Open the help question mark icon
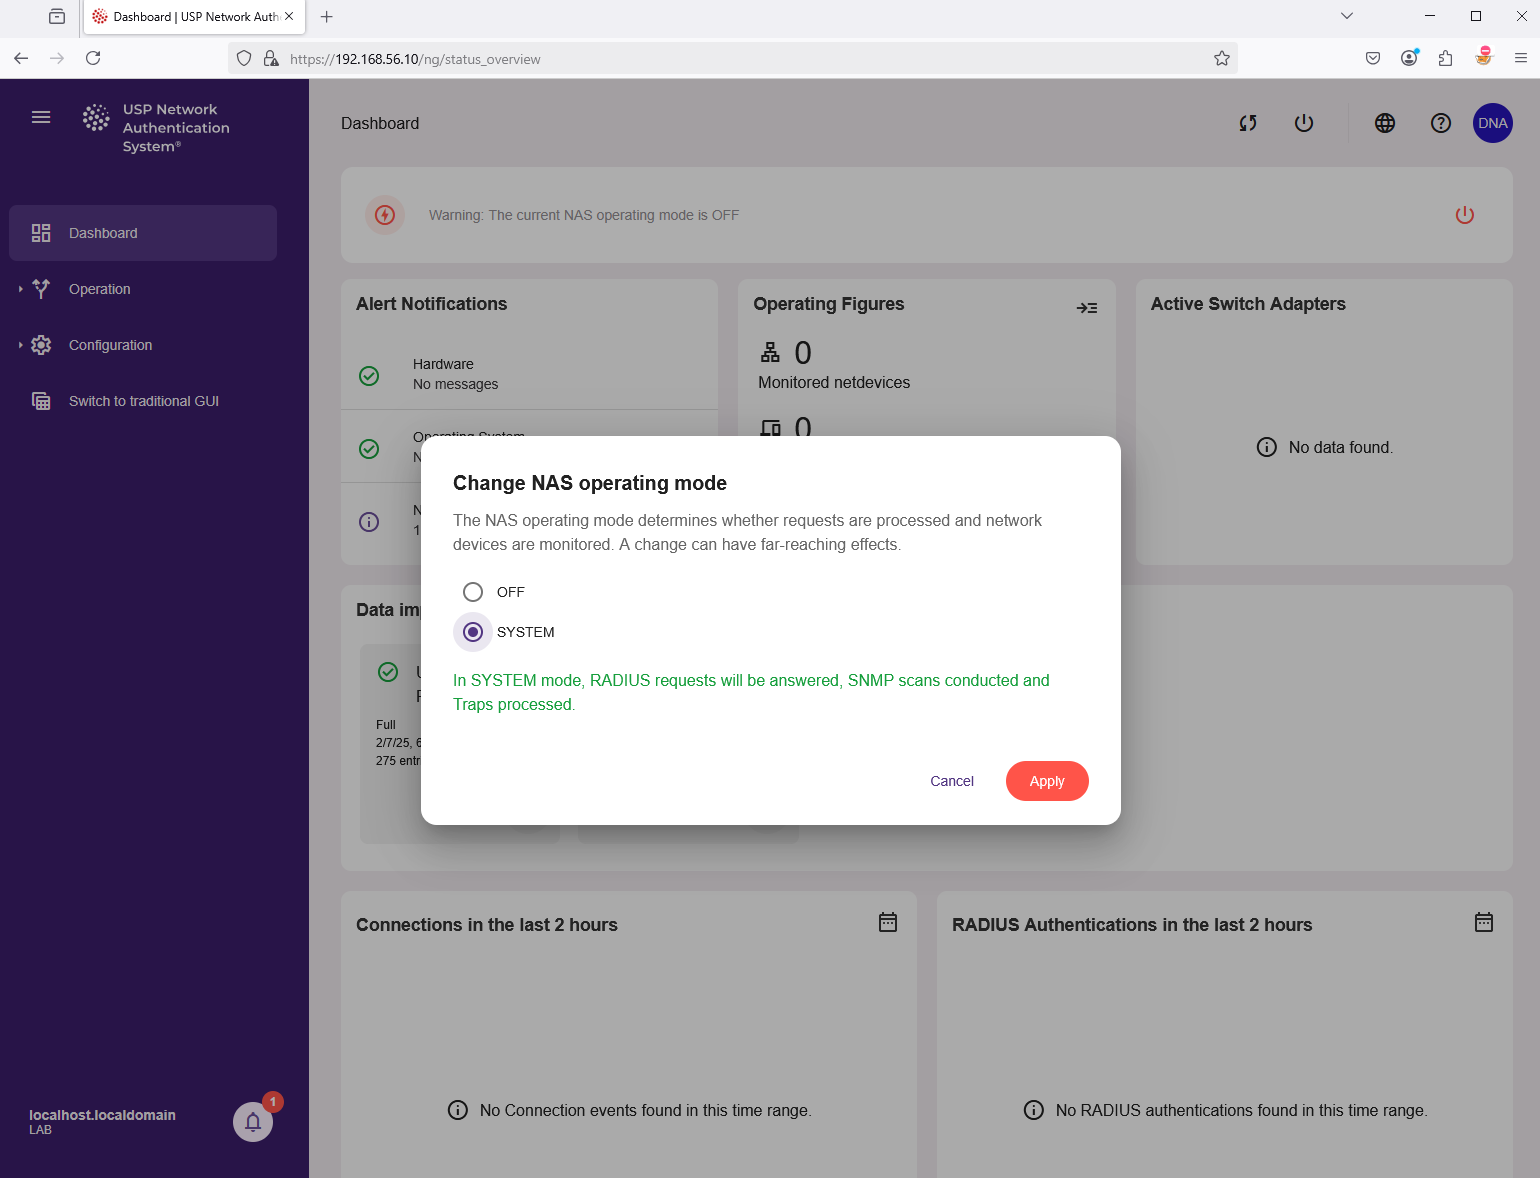Viewport: 1540px width, 1178px height. click(x=1440, y=123)
